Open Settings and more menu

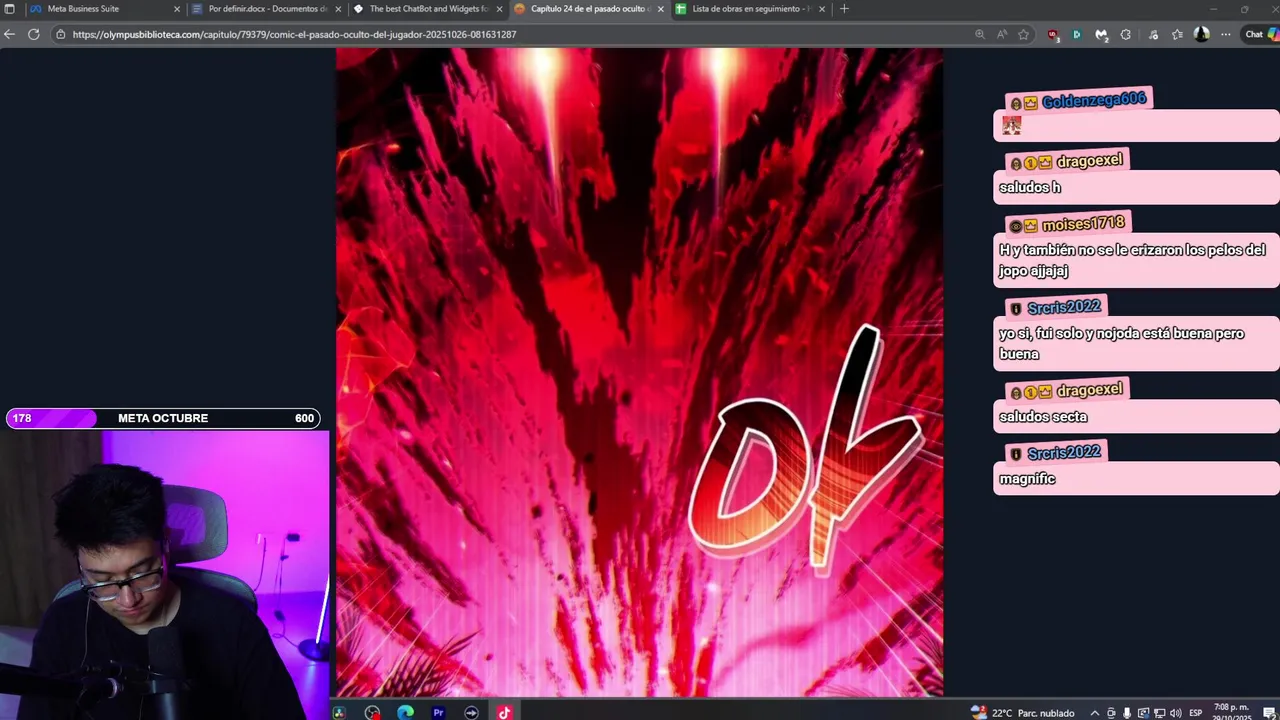tap(1226, 34)
